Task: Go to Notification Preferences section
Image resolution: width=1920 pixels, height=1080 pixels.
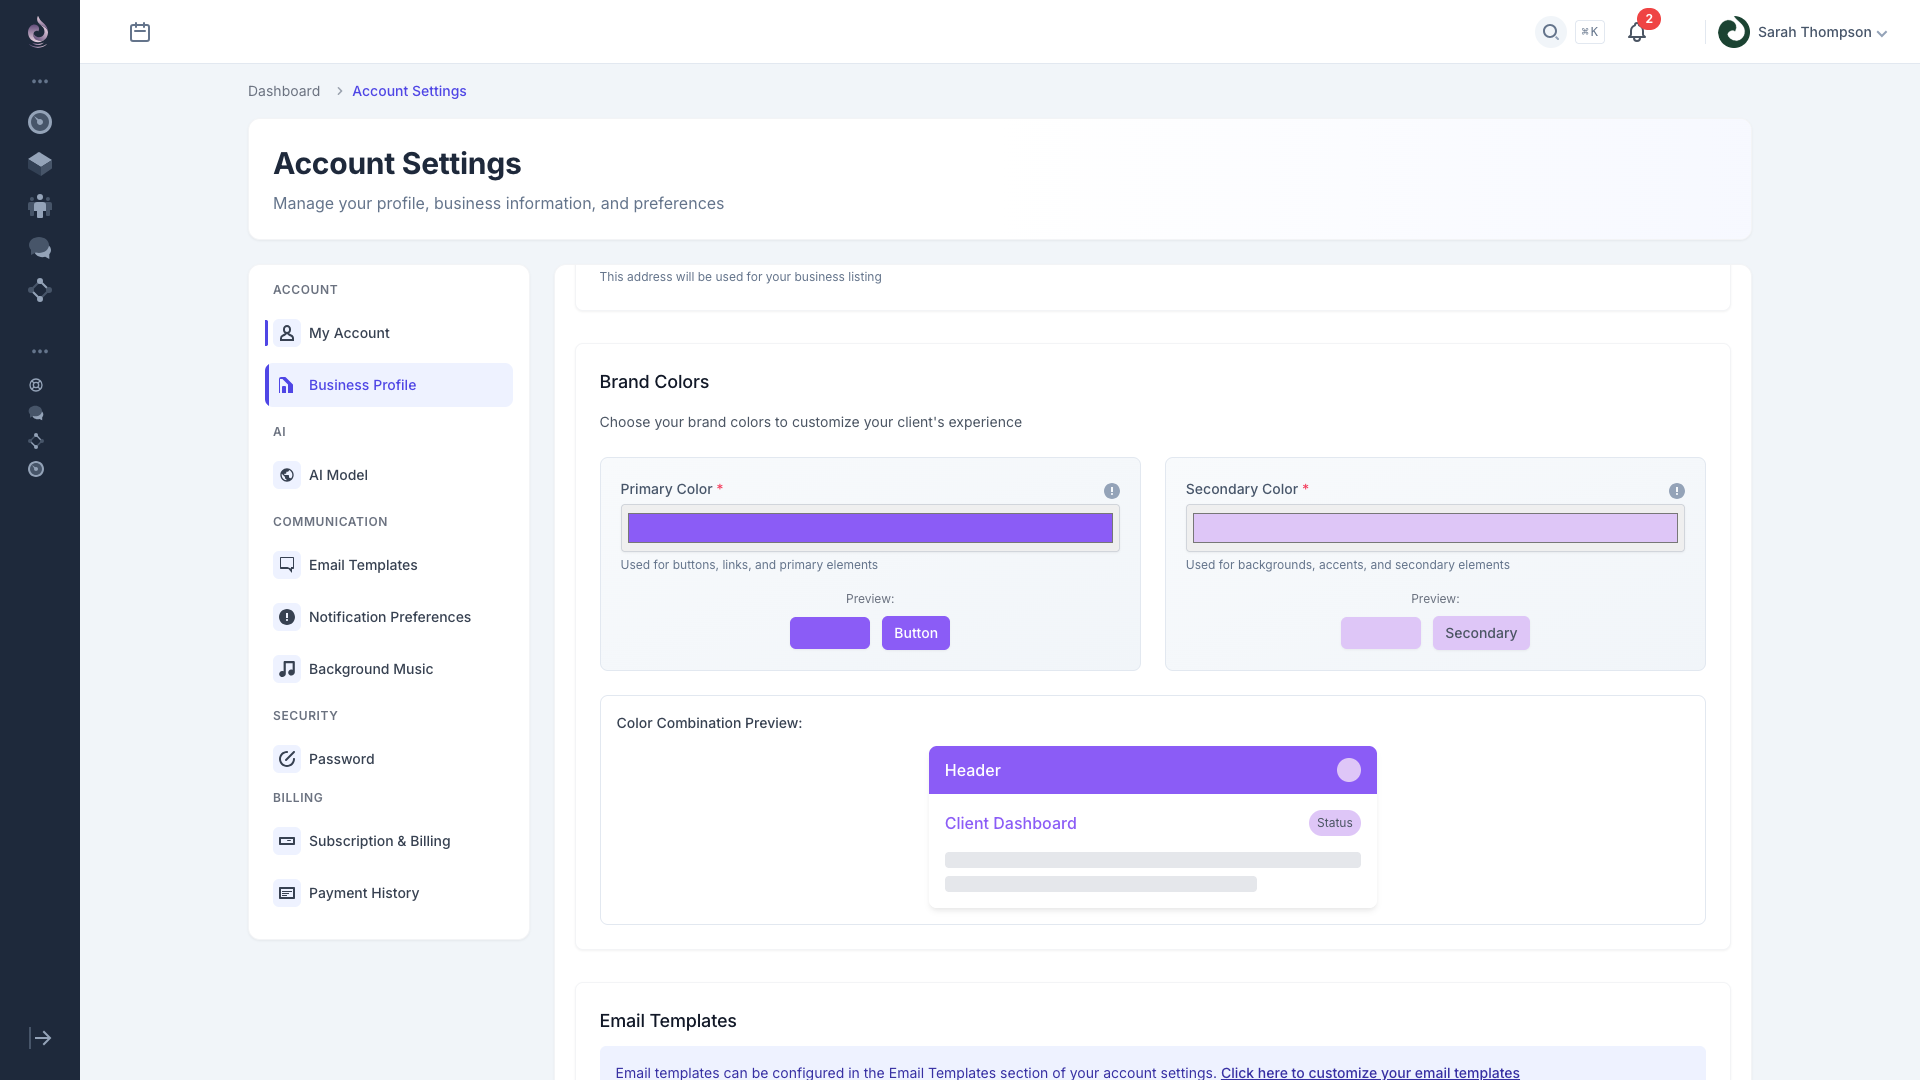Action: coord(389,617)
